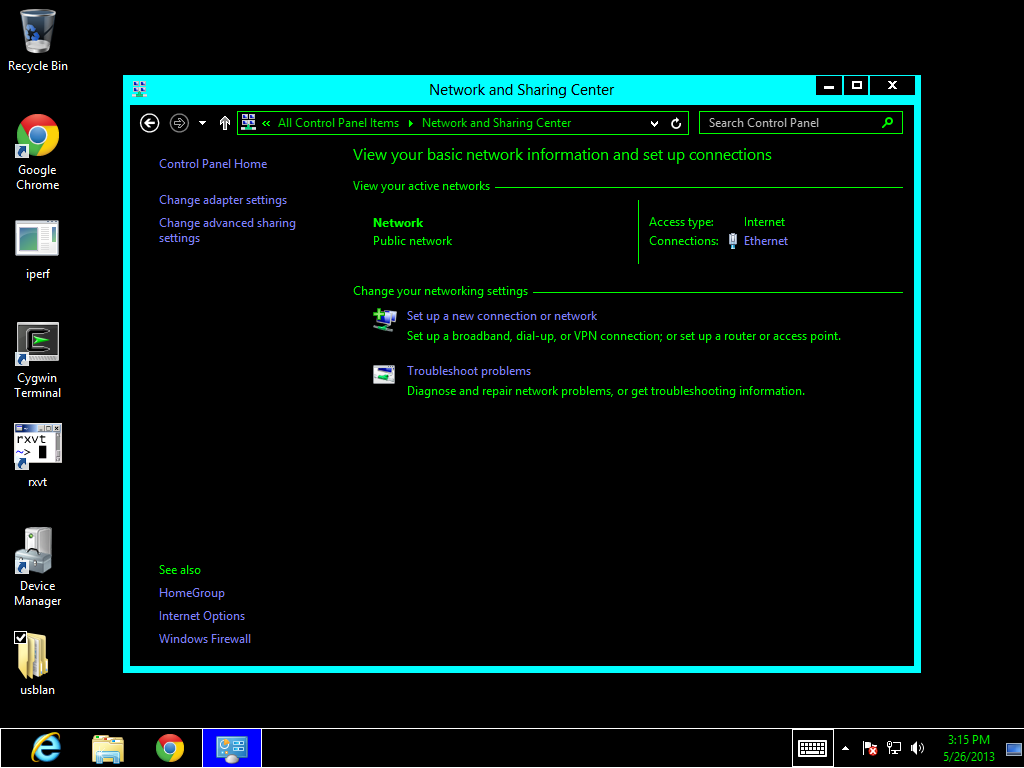Focus the Search Control Panel field
Screen dimensions: 1024x768
click(x=801, y=123)
